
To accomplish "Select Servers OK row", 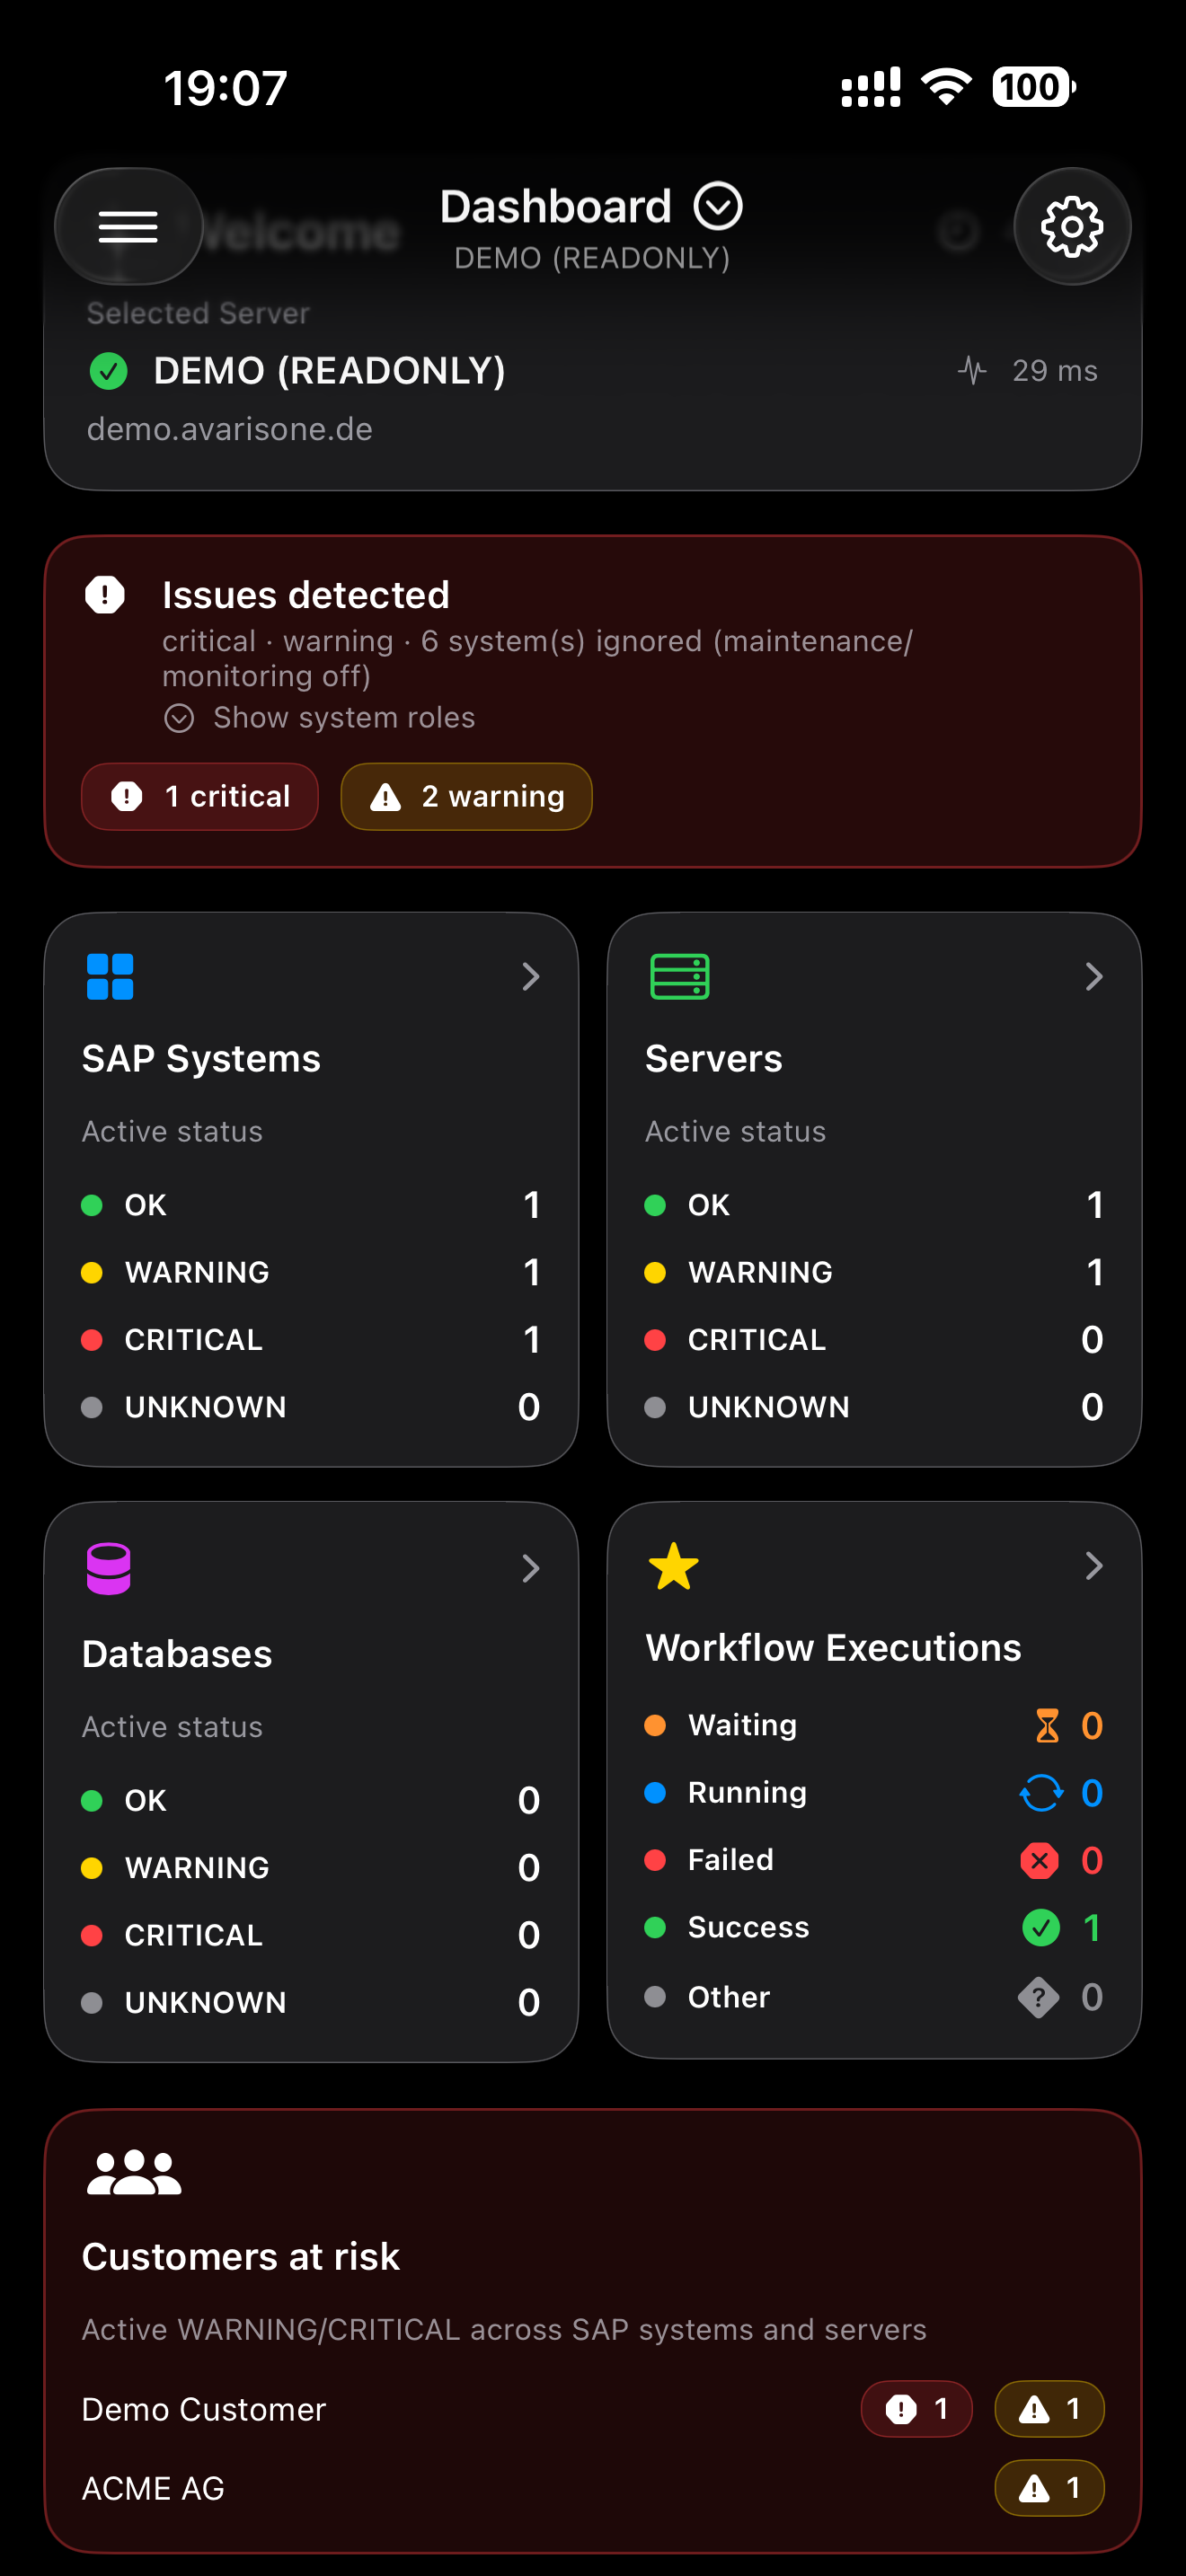I will click(x=874, y=1205).
